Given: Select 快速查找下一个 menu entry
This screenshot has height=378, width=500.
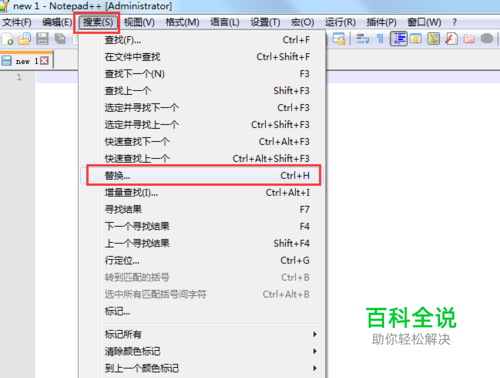Looking at the screenshot, I should [x=203, y=142].
